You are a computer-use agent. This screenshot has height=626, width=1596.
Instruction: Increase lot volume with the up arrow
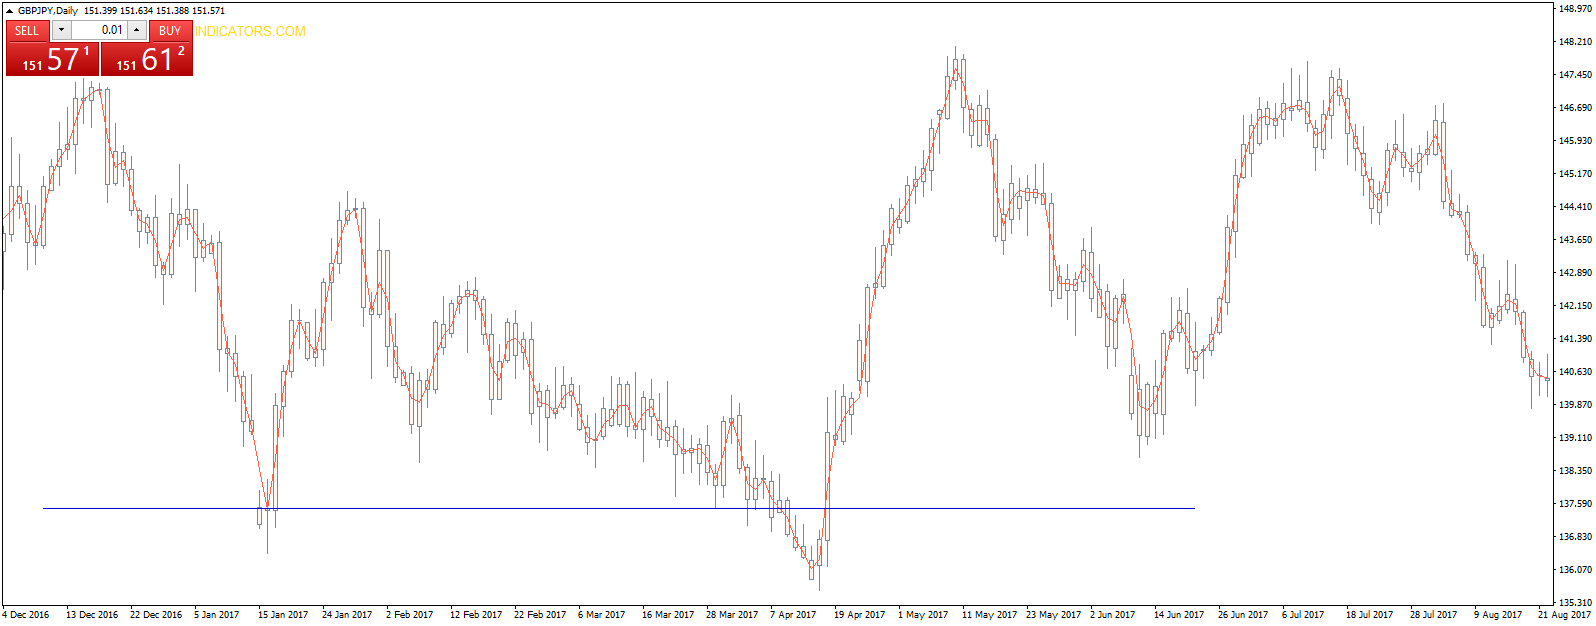click(x=137, y=30)
